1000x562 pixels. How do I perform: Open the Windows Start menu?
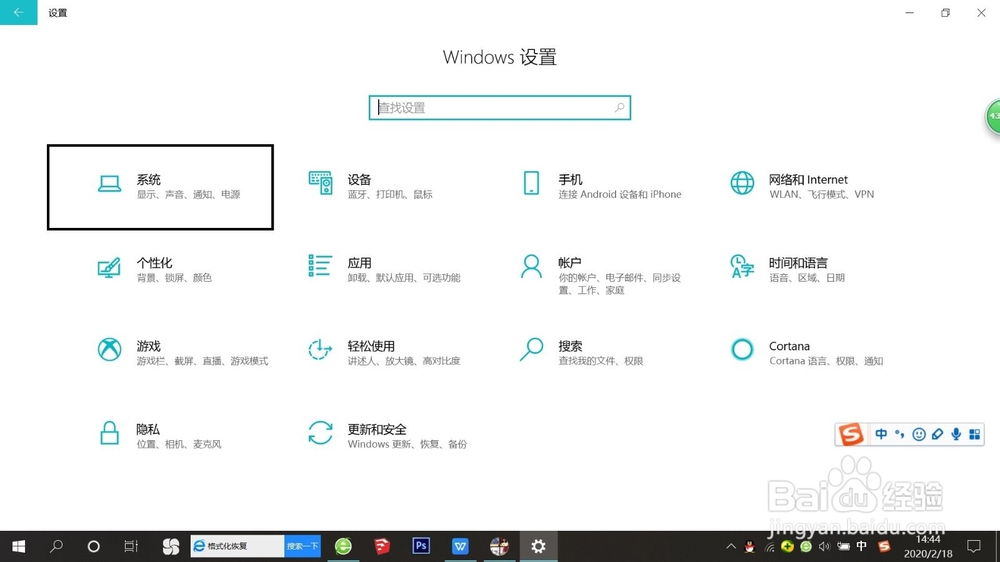(18, 546)
